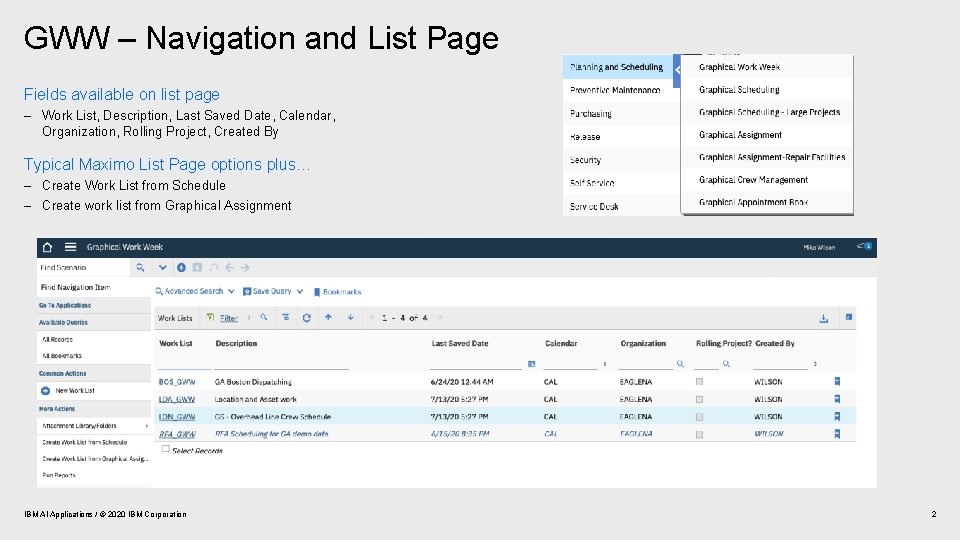This screenshot has width=960, height=540.
Task: Click Run Reports in More Actions
Action: [x=59, y=475]
